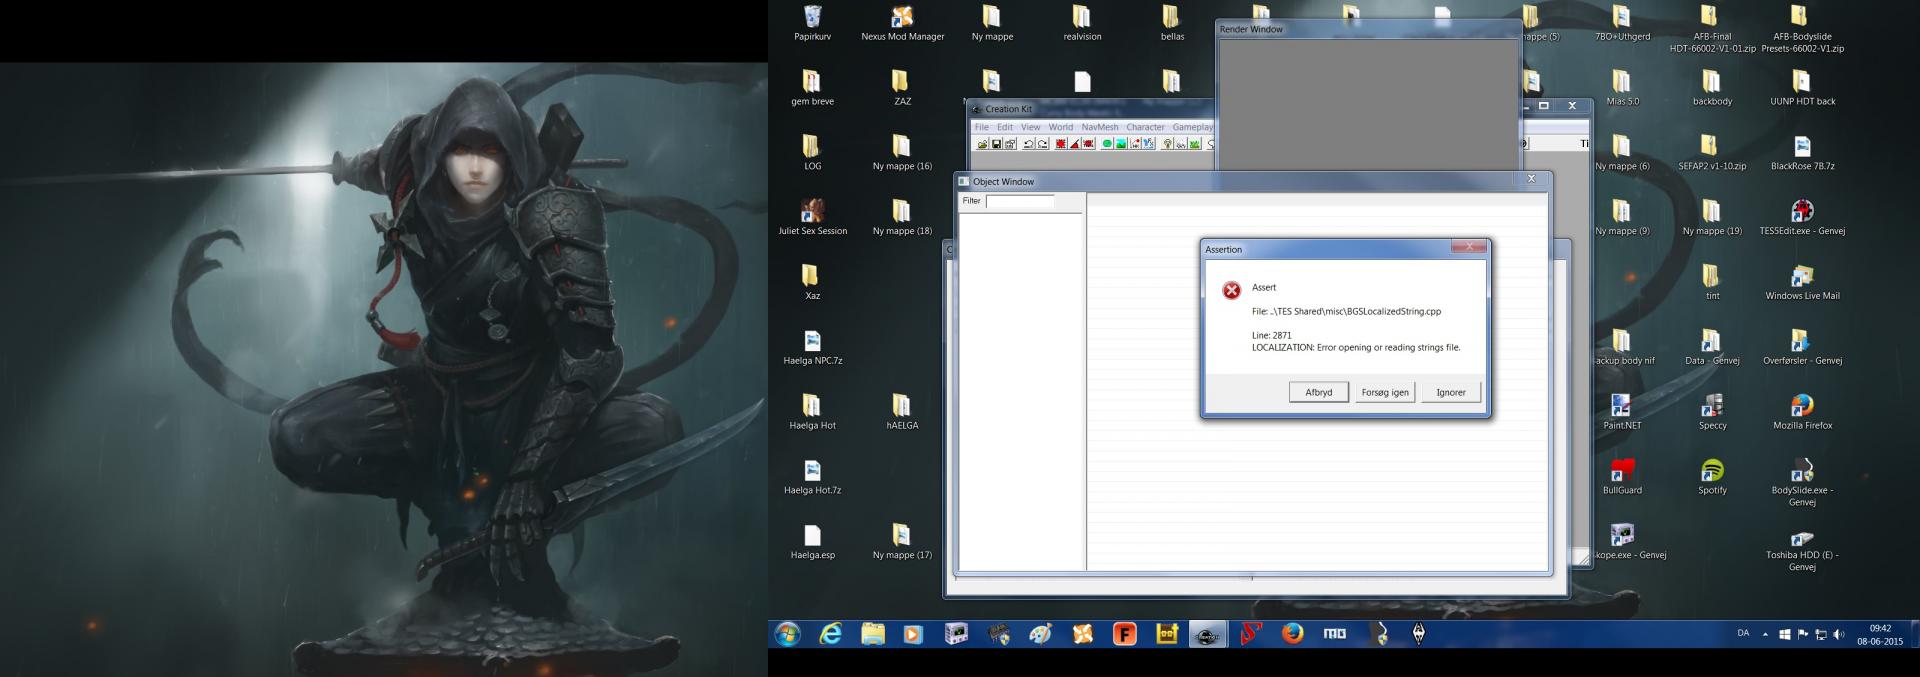Screen dimensions: 1920x677
Task: Select the hAELGA folder on desktop
Action: pos(902,412)
